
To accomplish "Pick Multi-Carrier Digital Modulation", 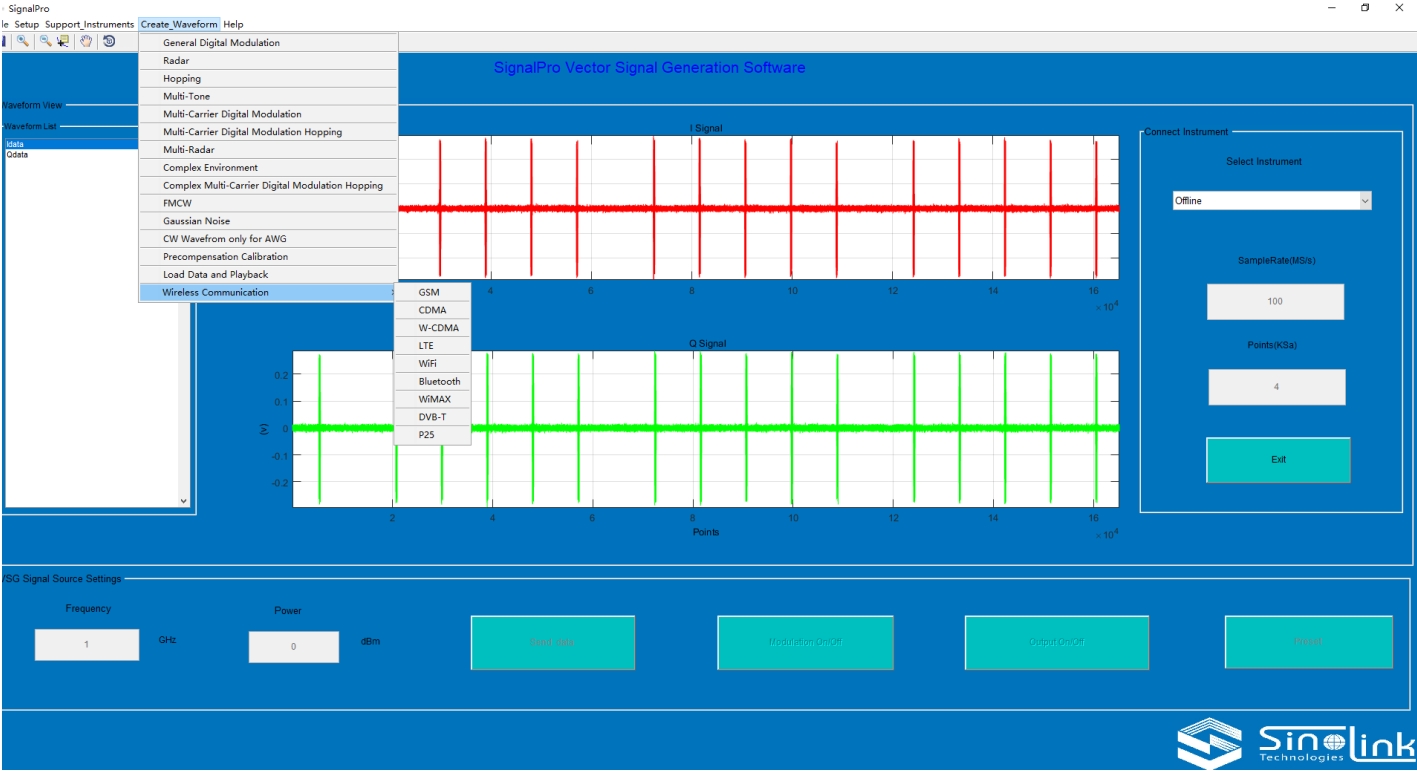I will tap(268, 114).
